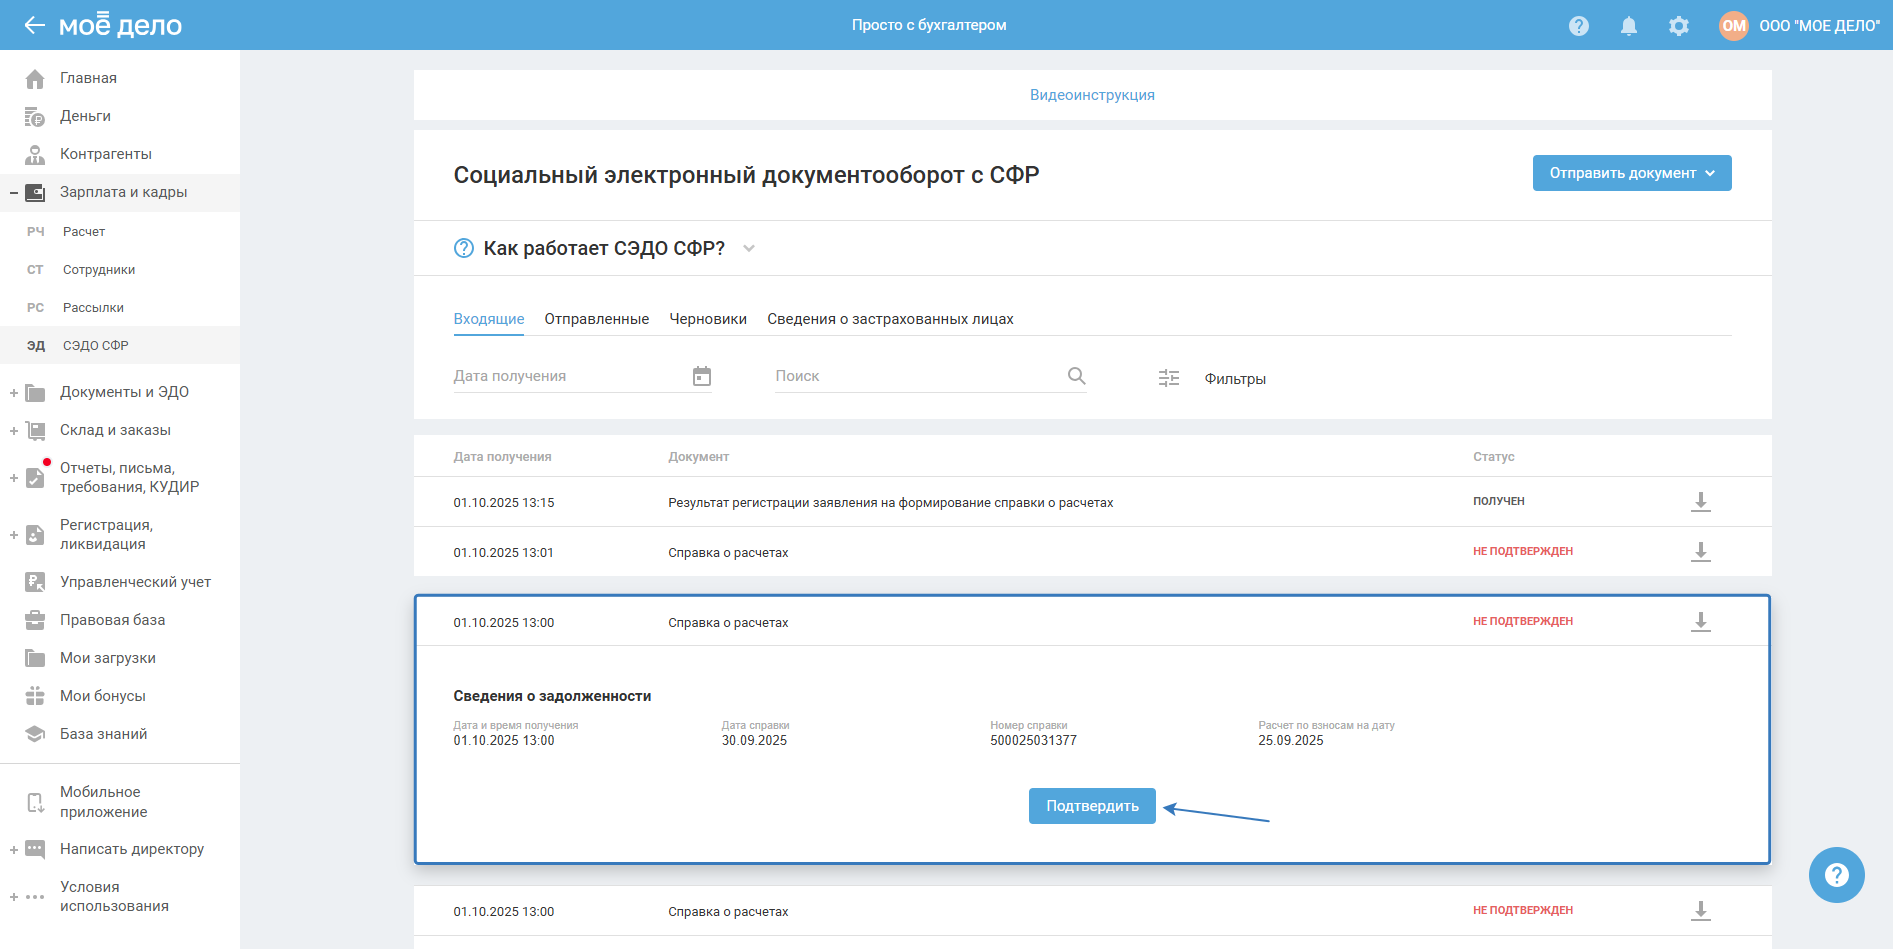Expand the Склад и заказы section
The width and height of the screenshot is (1893, 949).
click(x=14, y=431)
